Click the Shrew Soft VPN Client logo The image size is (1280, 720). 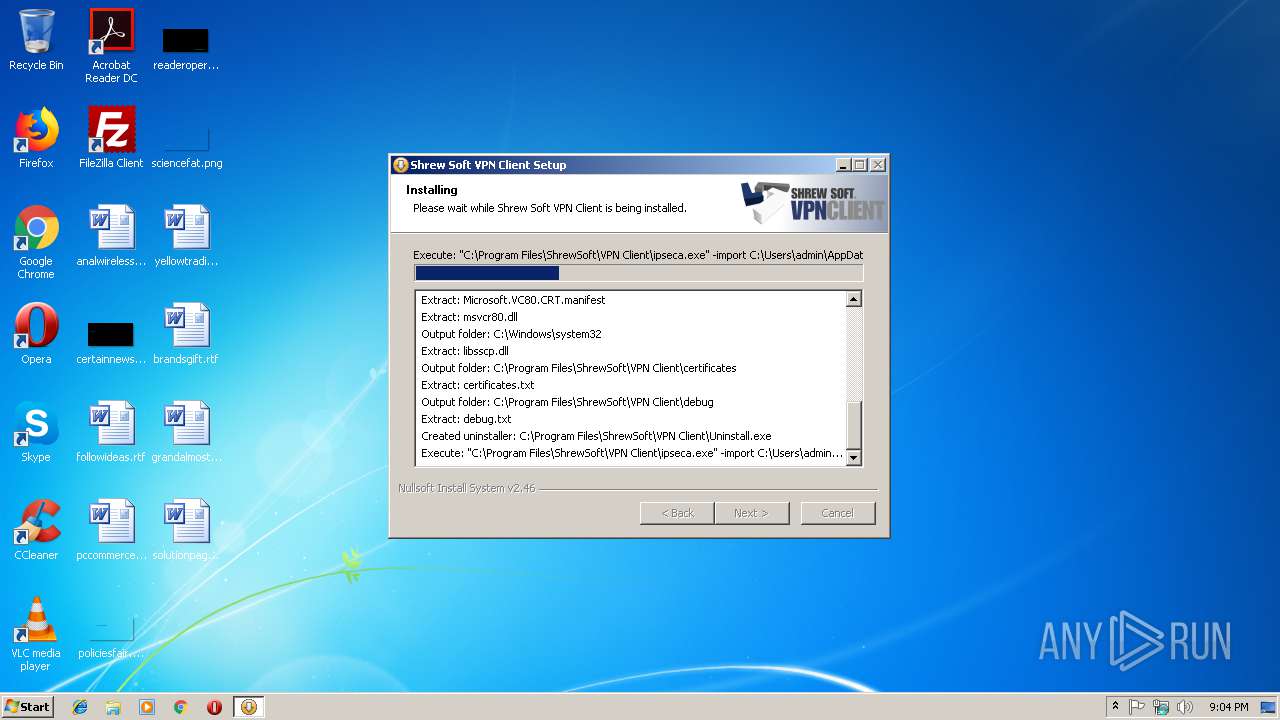tap(813, 203)
